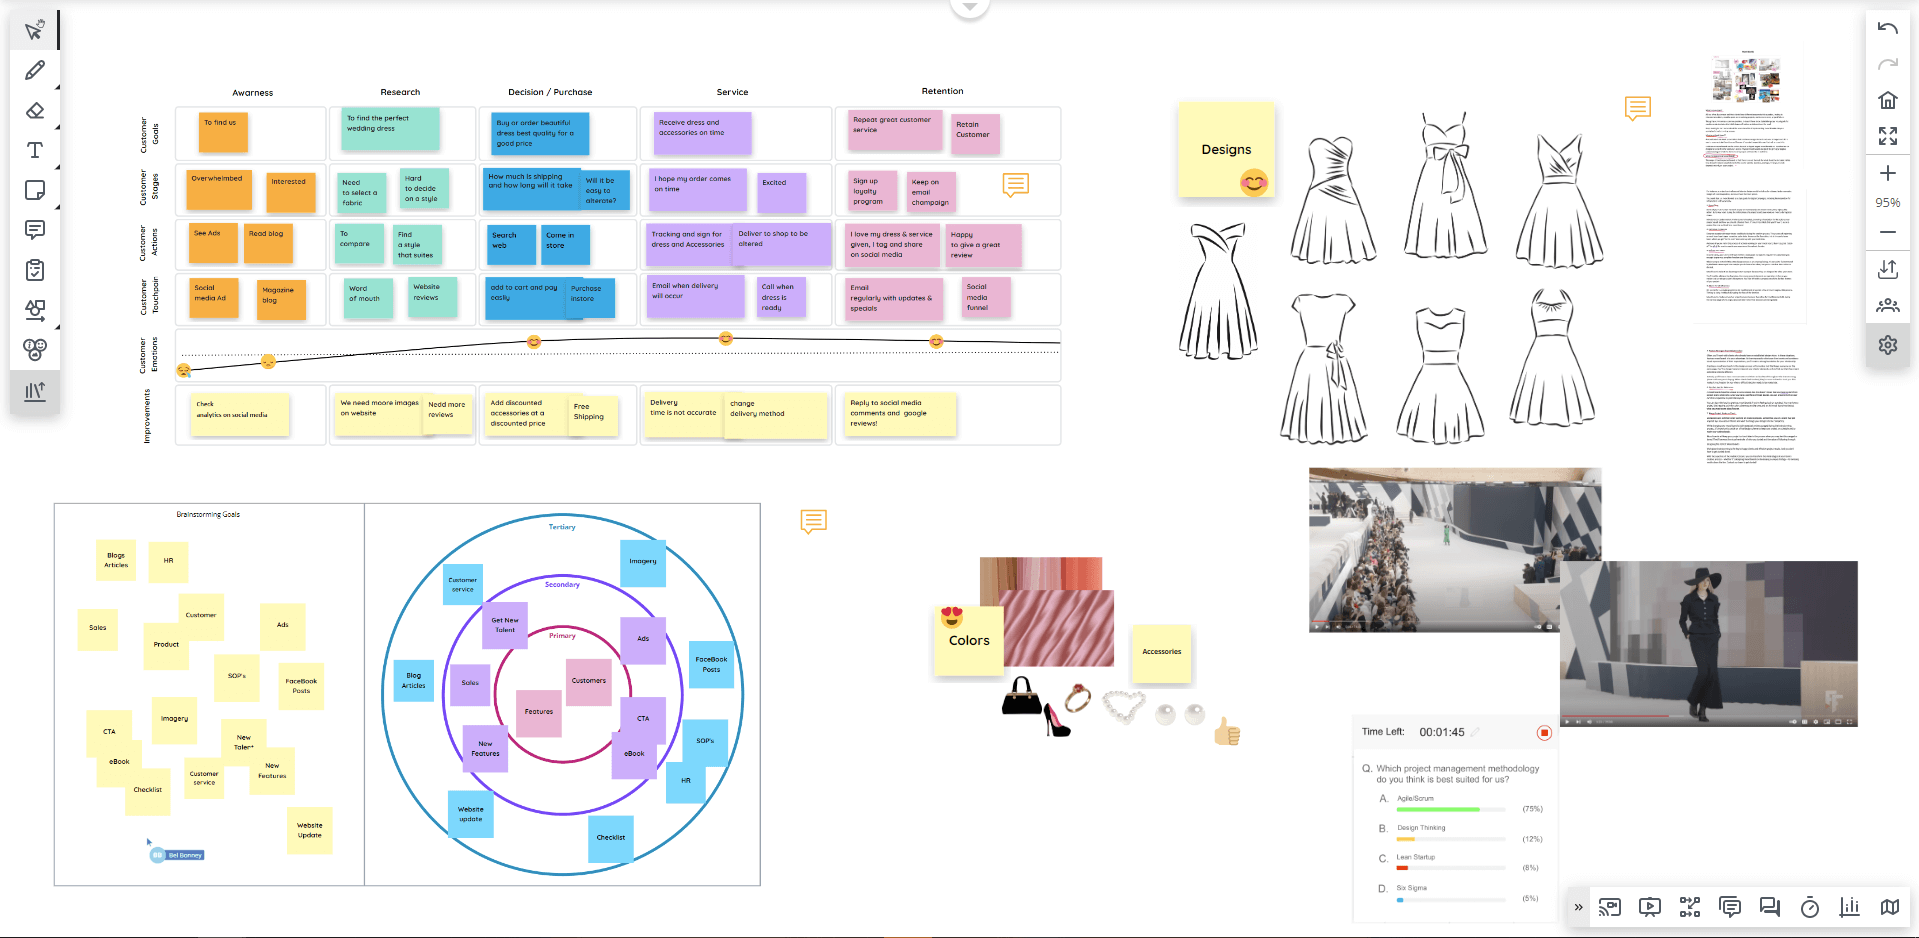Expand hidden toolbar items with chevron
Viewport: 1919px width, 938px height.
click(x=1578, y=908)
